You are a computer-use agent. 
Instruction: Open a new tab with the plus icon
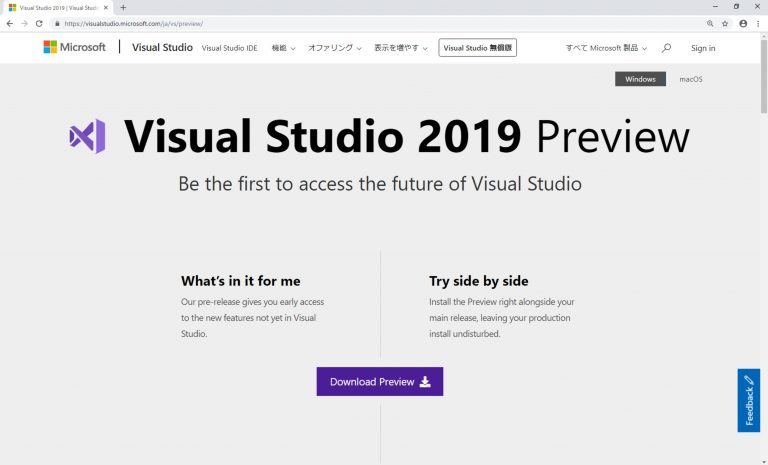click(x=123, y=7)
